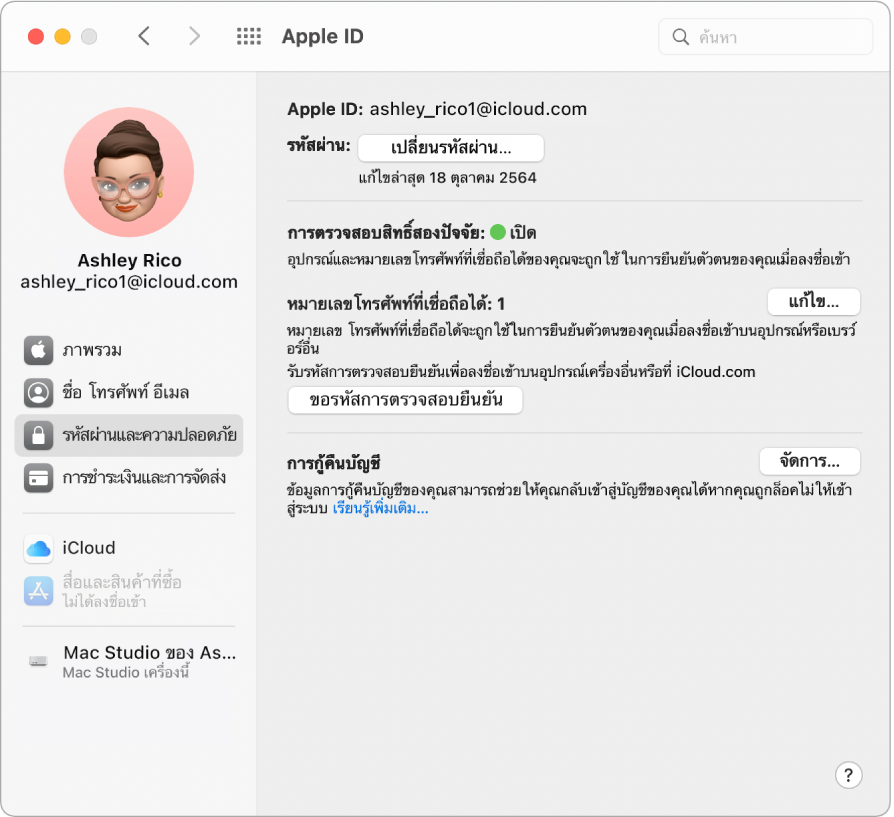Screen dimensions: 894x817
Task: Click the หมายเลขโทรศัพท์ที่เชื่อถือได้: 1 heading
Action: coord(396,303)
